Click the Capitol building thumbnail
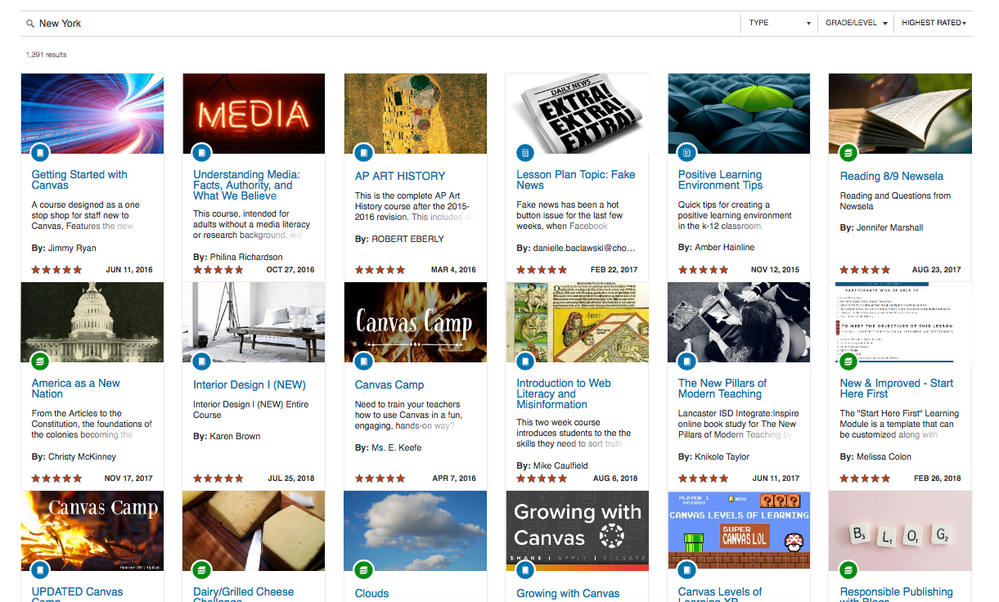The image size is (999, 602). [92, 322]
